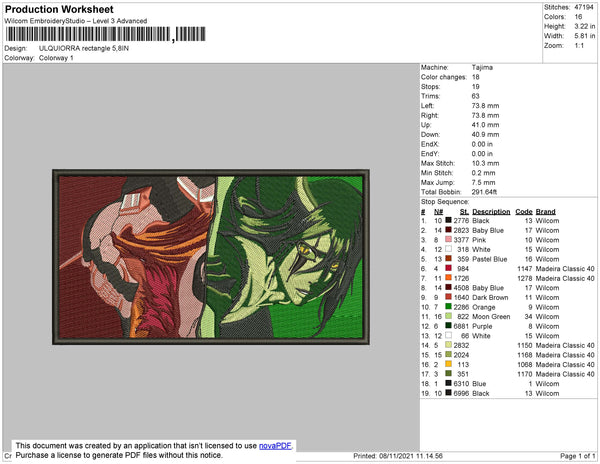Click the light green Moon Green swatch
Screen dimensions: 600x464
[x=448, y=316]
